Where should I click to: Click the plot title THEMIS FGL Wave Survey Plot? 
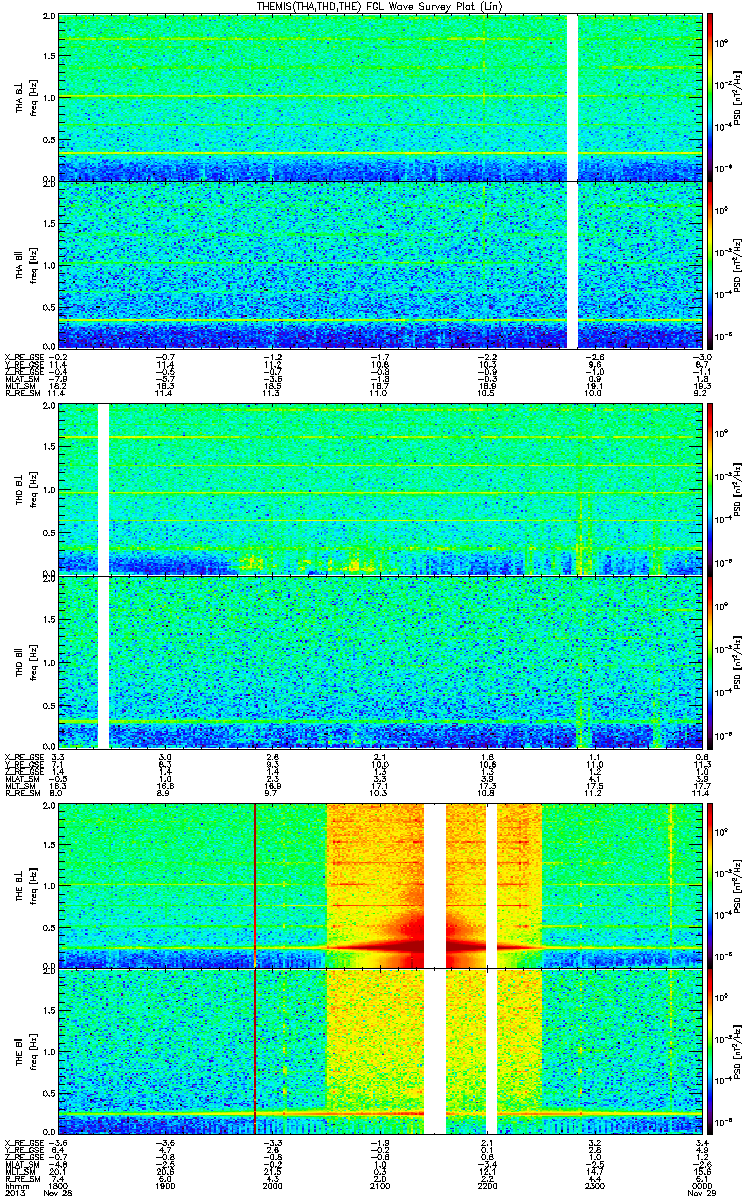pyautogui.click(x=379, y=6)
